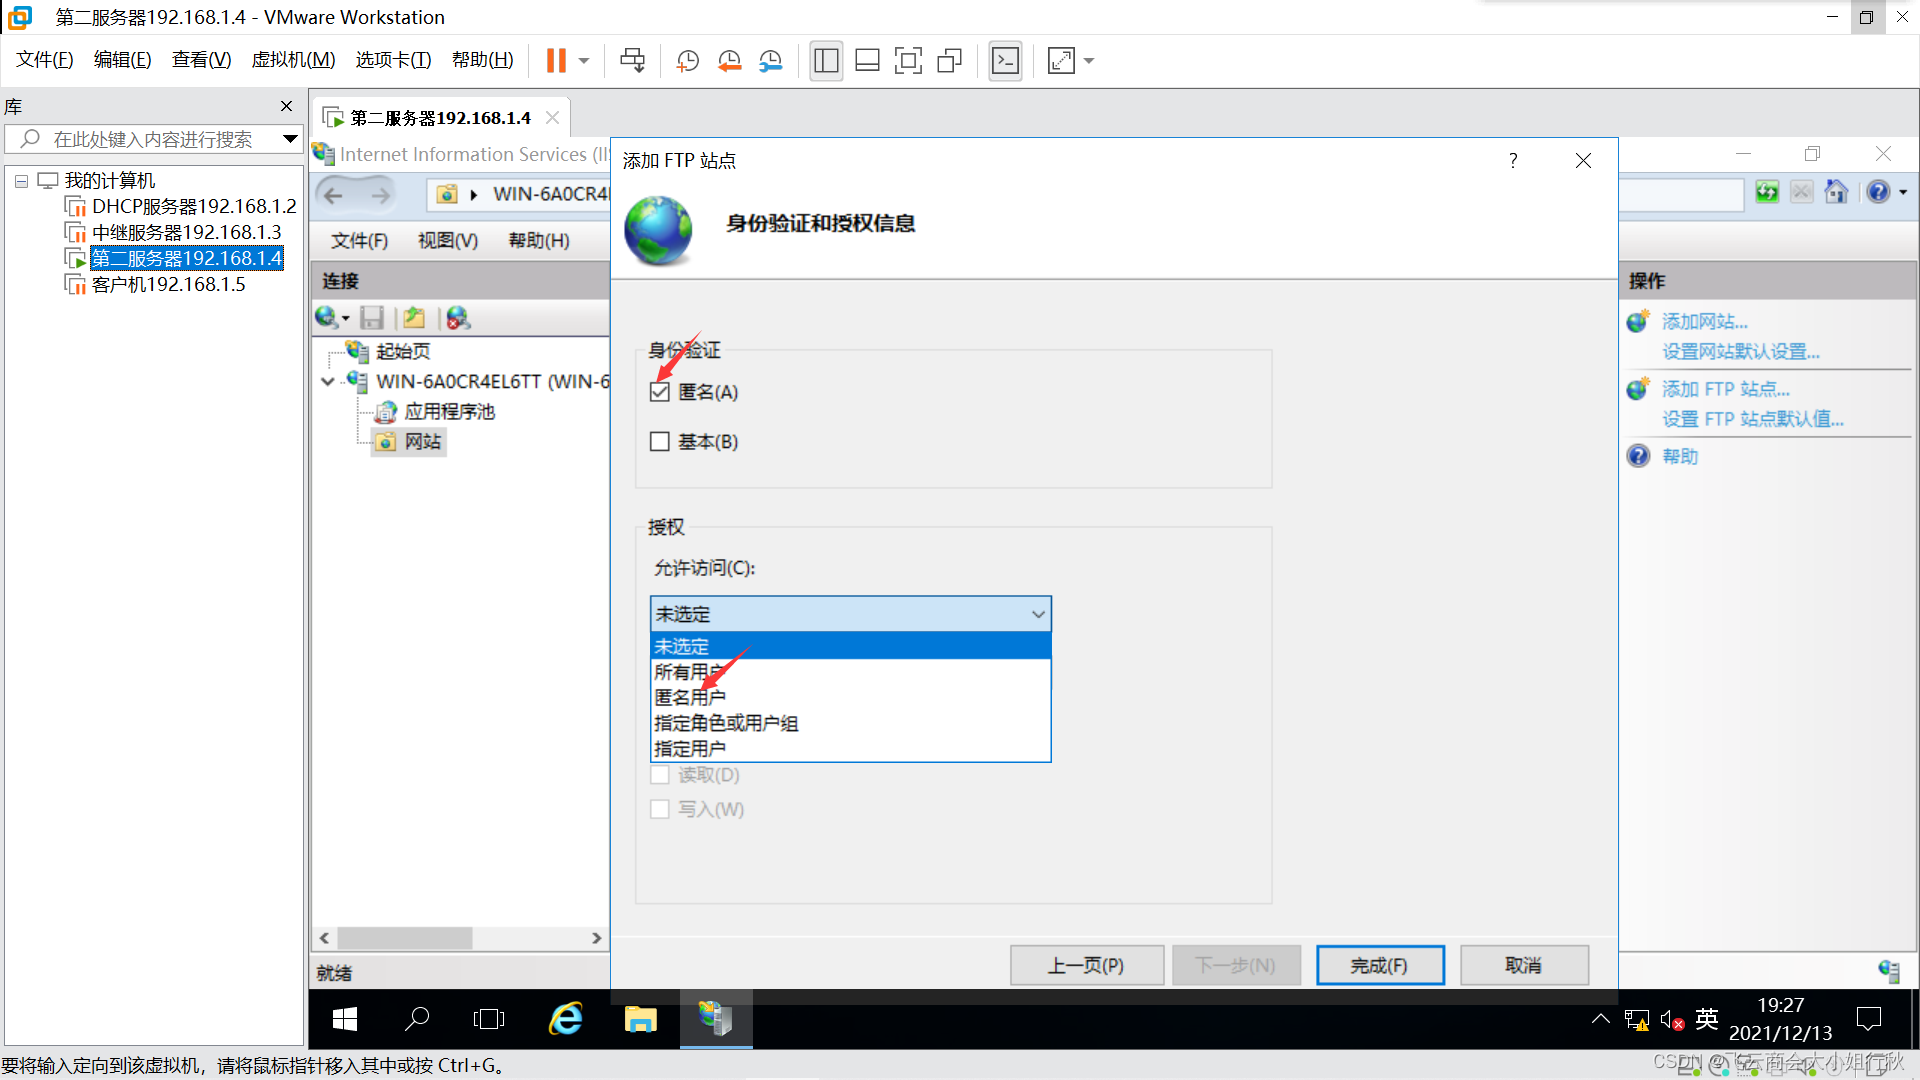
Task: Select DHCP服务器192.168.1.2 in library
Action: (x=194, y=206)
